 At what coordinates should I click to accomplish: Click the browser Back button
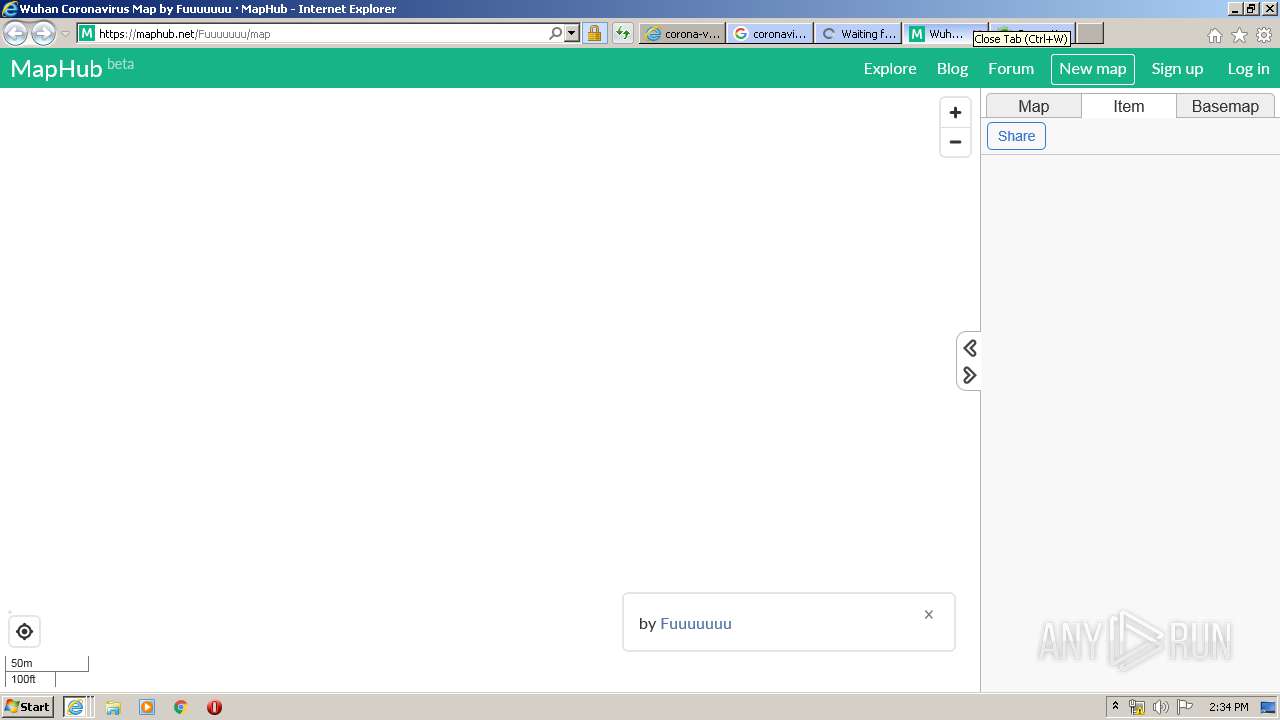point(16,33)
